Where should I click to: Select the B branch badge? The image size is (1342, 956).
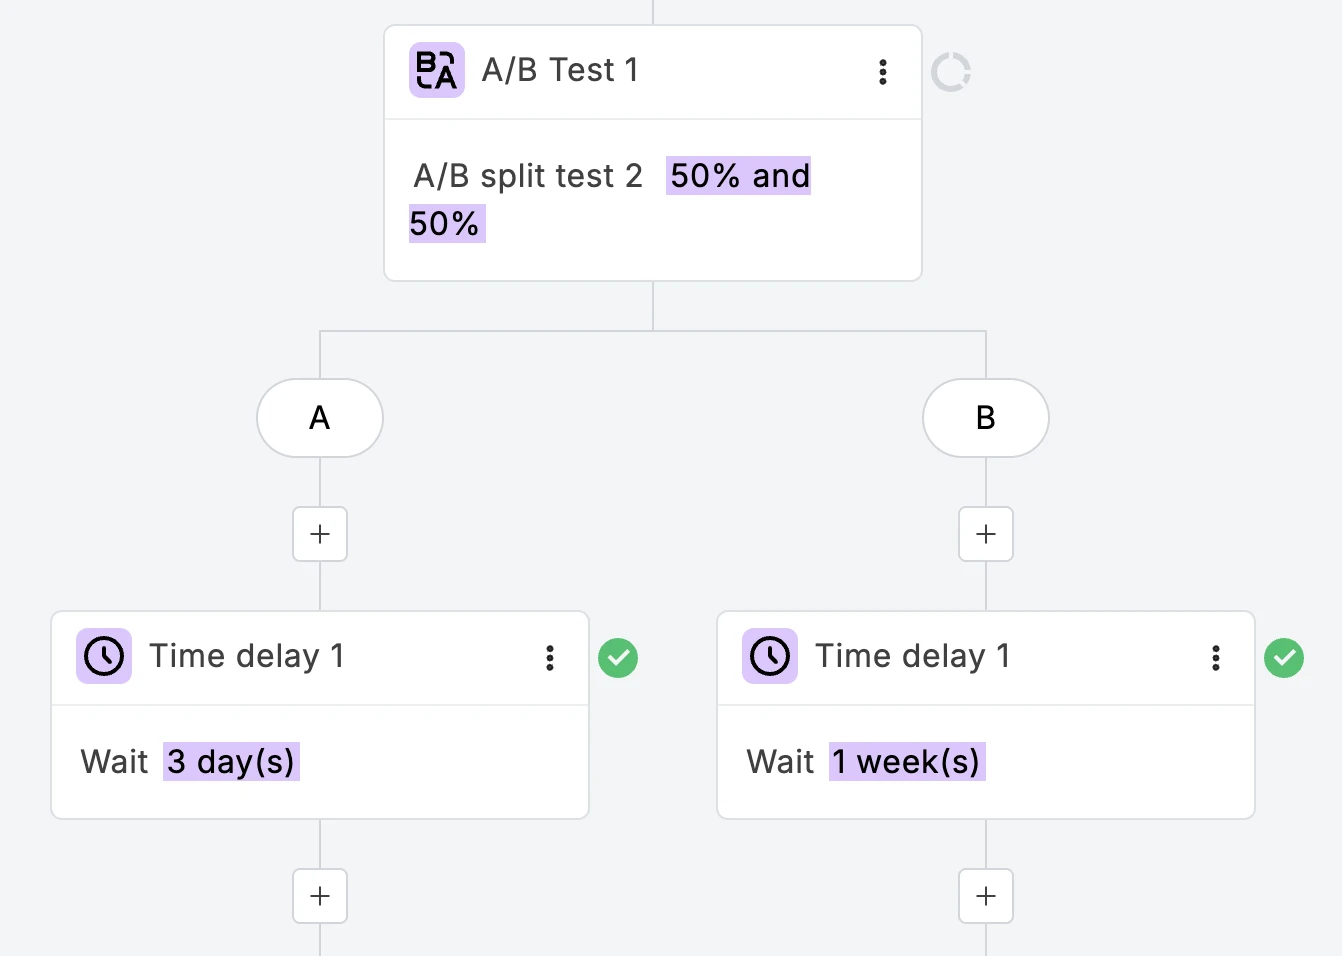[985, 418]
